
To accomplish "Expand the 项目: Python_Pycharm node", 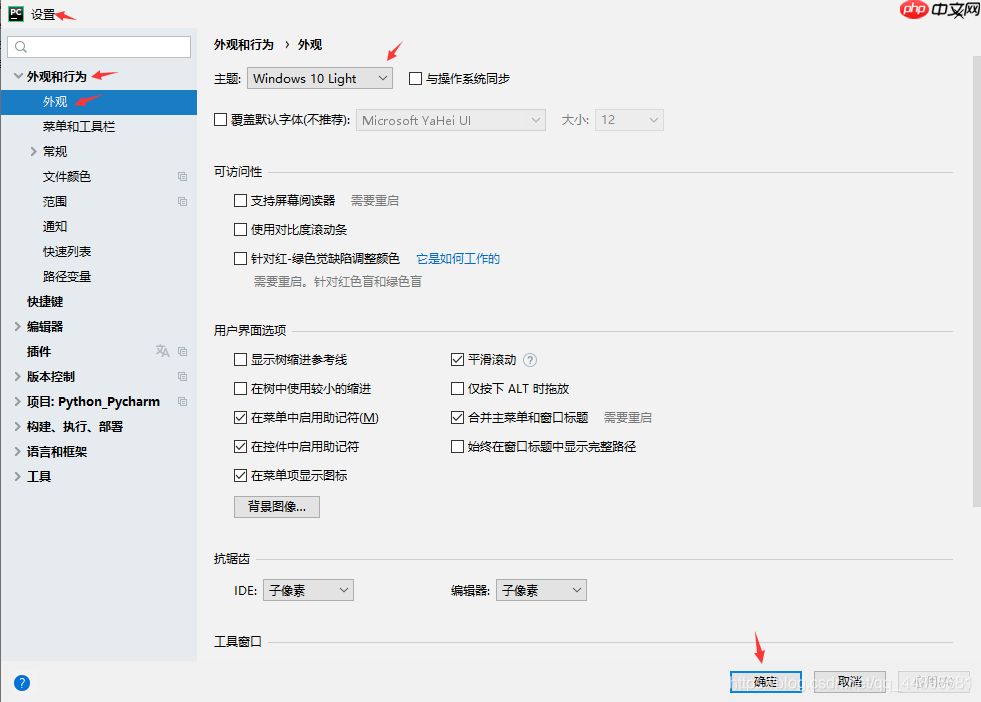I will [x=18, y=402].
